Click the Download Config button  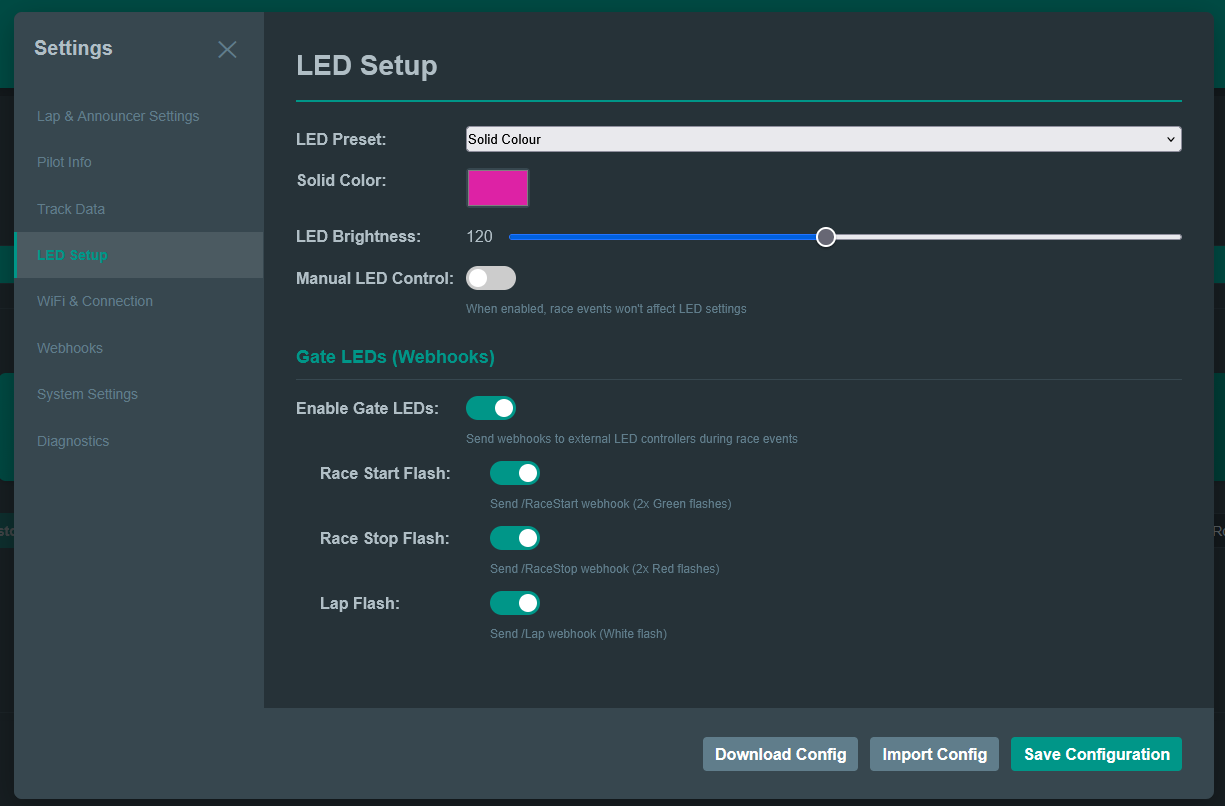[x=780, y=754]
